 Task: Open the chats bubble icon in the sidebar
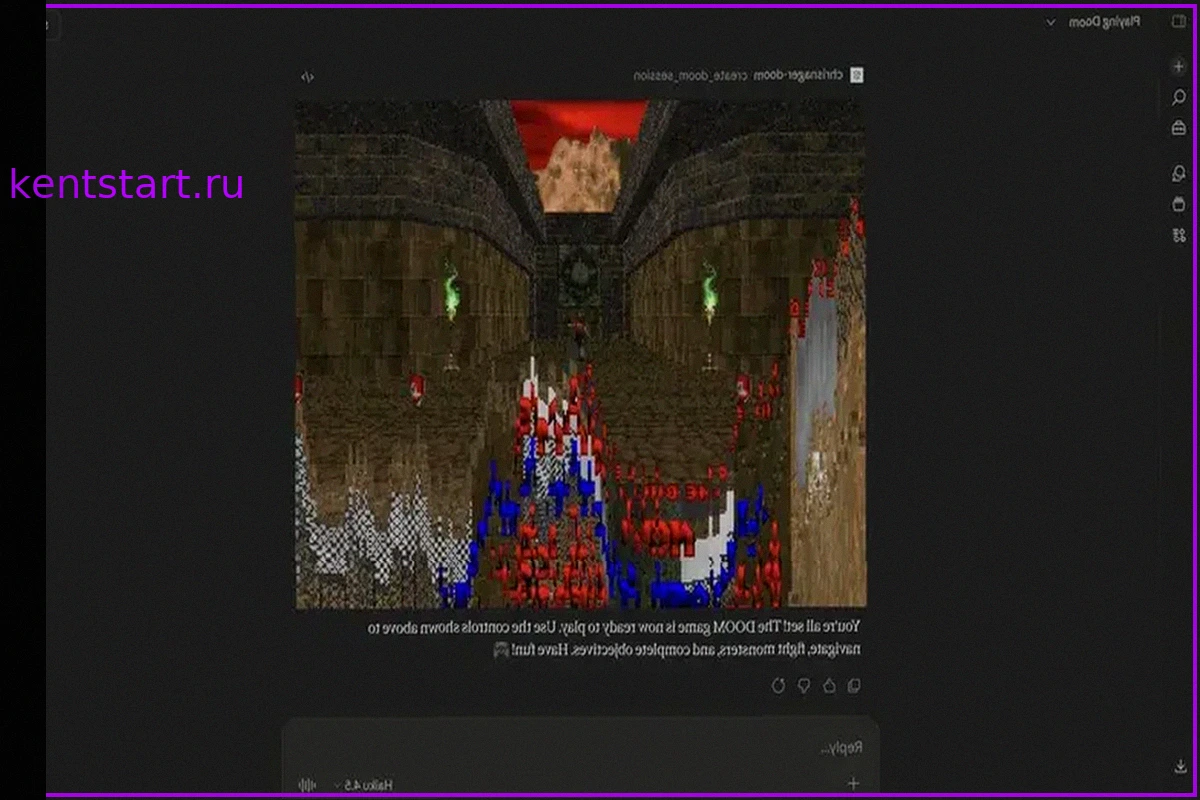click(1178, 174)
